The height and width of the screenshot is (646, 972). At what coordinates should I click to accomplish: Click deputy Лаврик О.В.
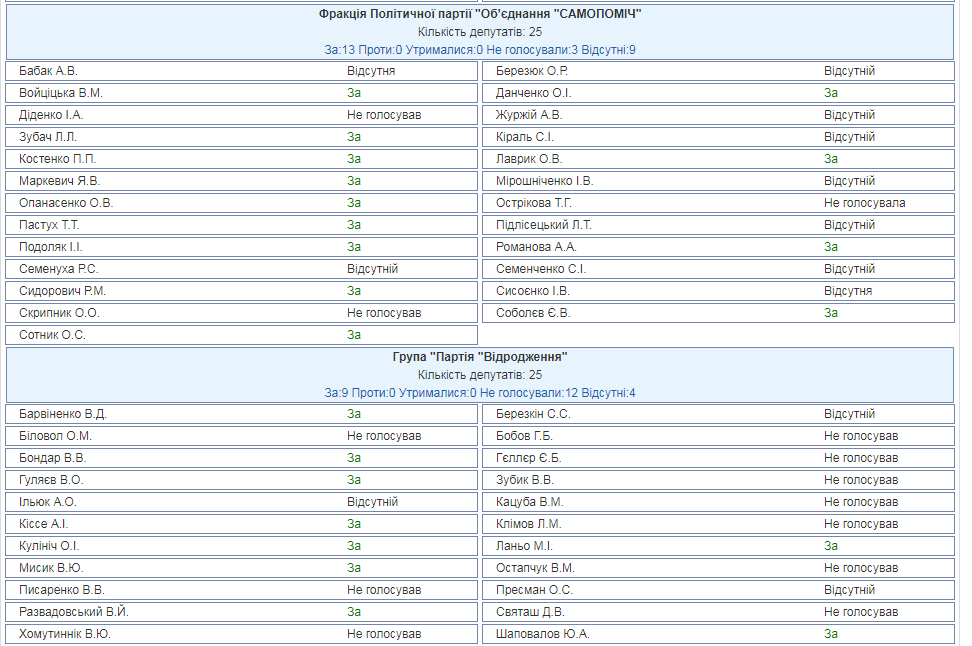[x=529, y=159]
